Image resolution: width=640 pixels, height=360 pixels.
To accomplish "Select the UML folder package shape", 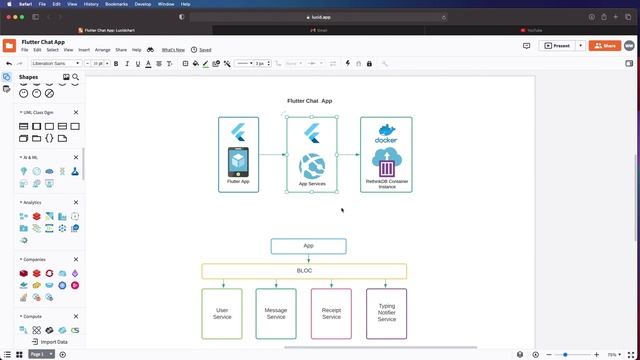I will 36,138.
